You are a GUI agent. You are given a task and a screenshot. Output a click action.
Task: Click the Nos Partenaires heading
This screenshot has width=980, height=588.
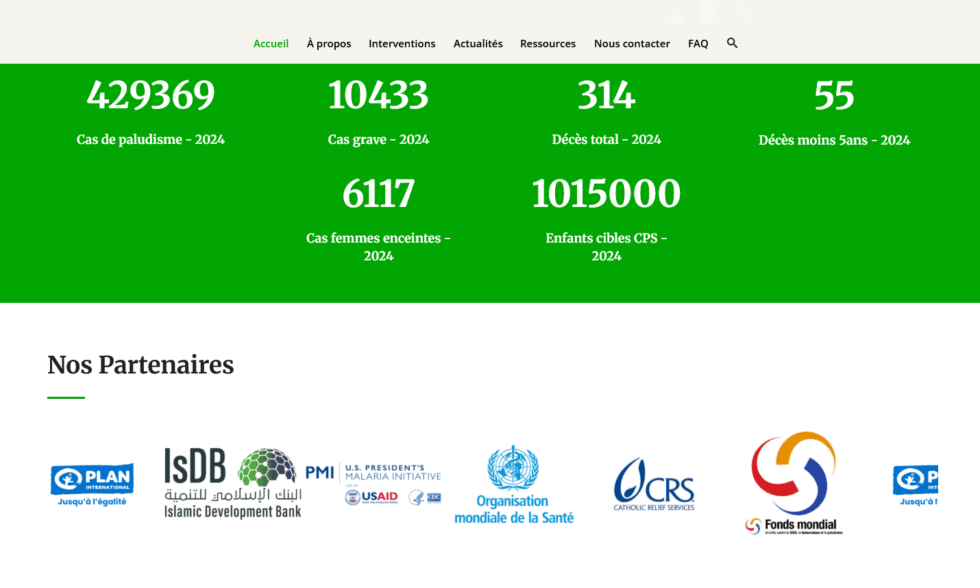(141, 365)
